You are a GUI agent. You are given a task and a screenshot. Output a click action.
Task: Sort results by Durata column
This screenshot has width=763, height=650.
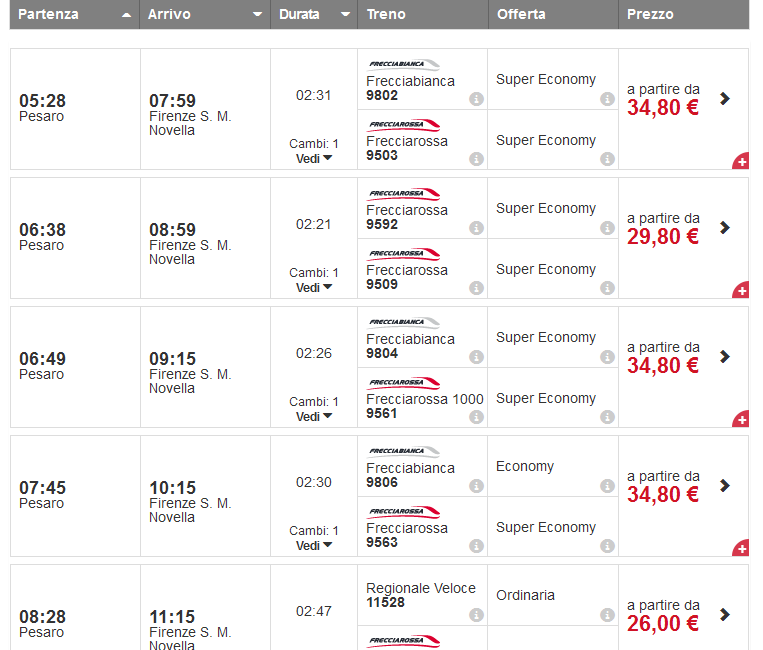(313, 15)
